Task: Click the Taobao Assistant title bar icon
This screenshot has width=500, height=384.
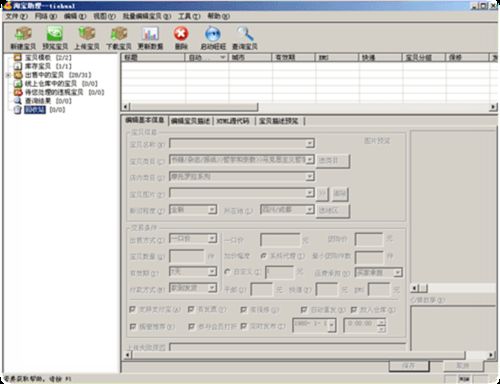Action: click(x=7, y=5)
